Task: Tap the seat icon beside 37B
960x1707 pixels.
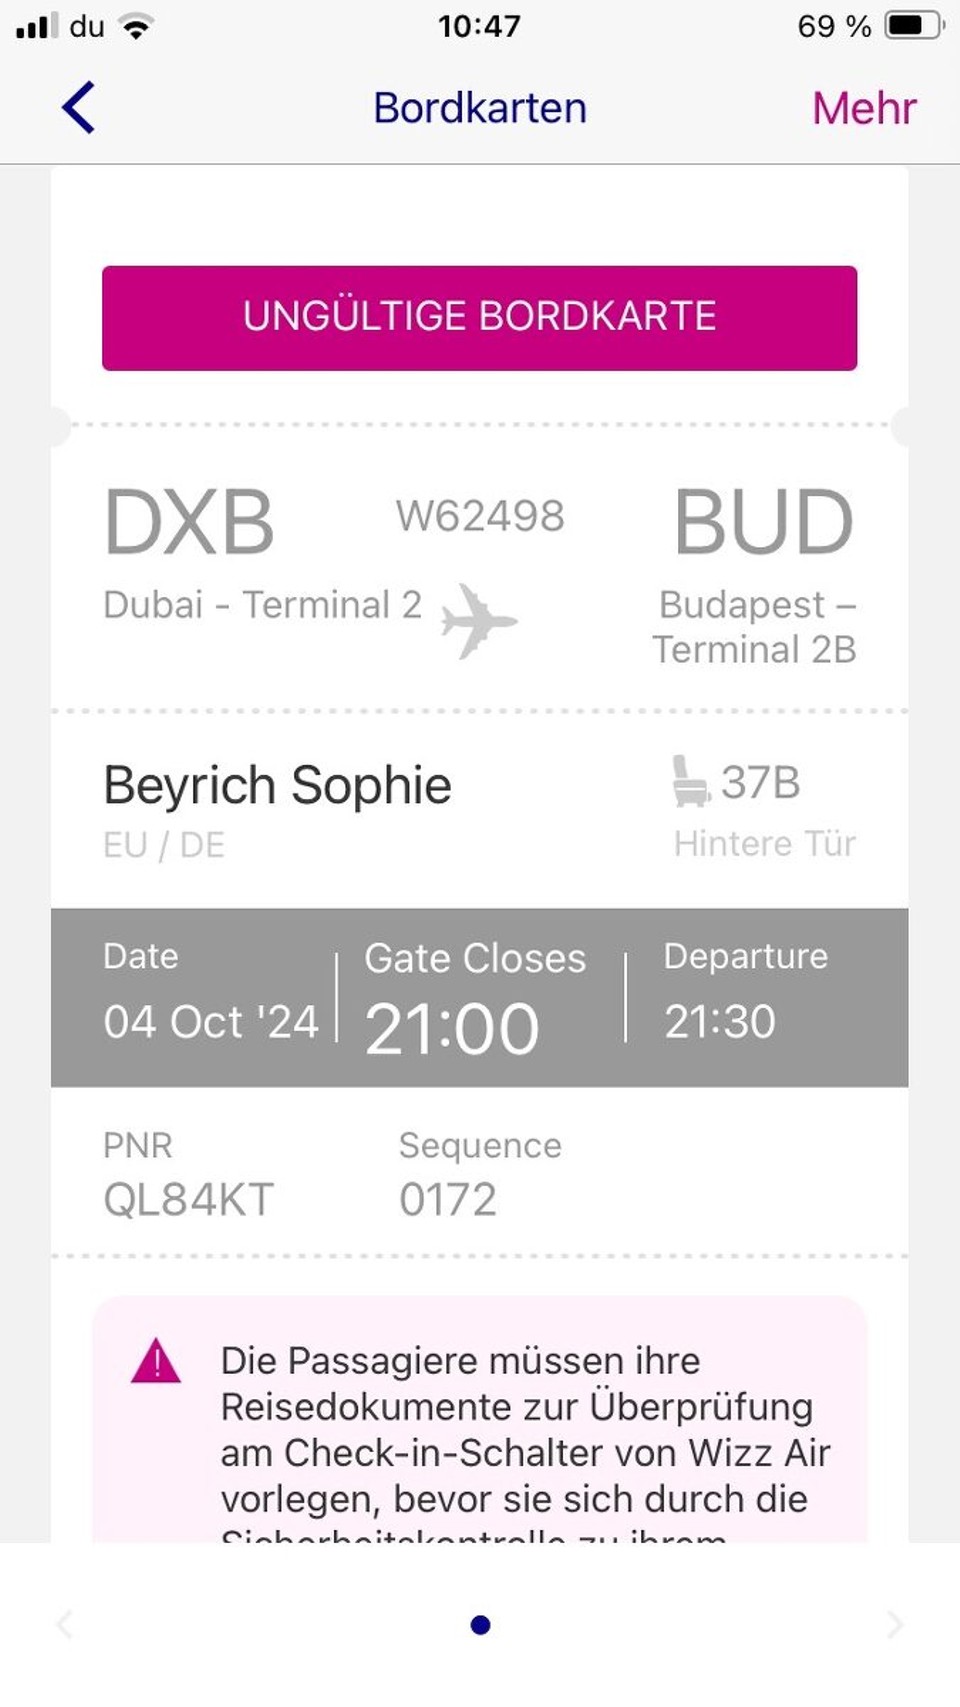Action: click(x=690, y=782)
